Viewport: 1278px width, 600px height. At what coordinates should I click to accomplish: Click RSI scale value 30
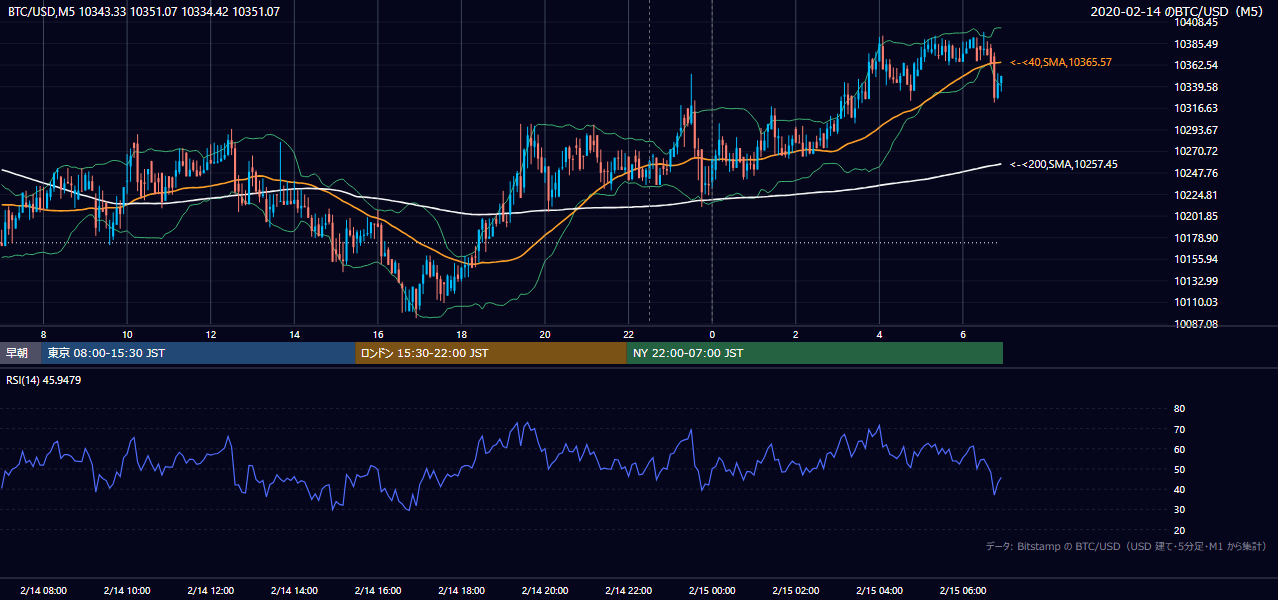point(1179,510)
